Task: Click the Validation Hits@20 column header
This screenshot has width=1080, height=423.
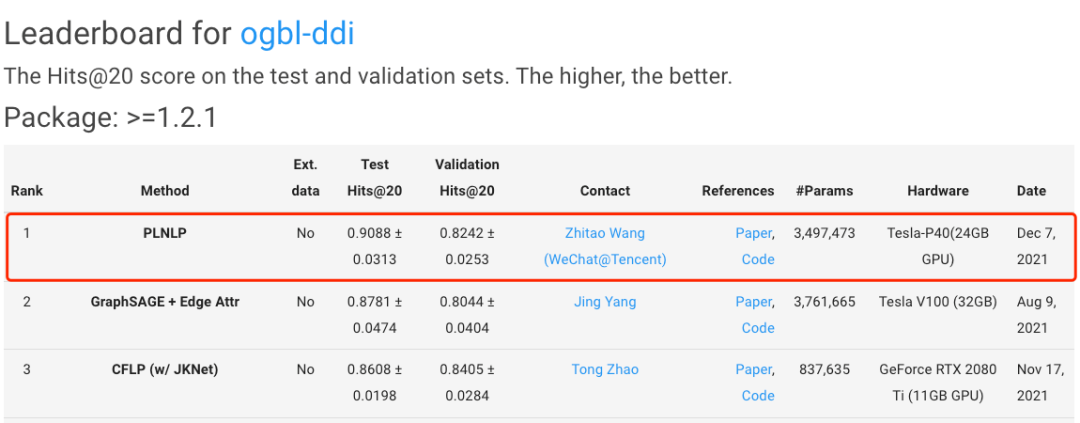Action: (x=467, y=177)
